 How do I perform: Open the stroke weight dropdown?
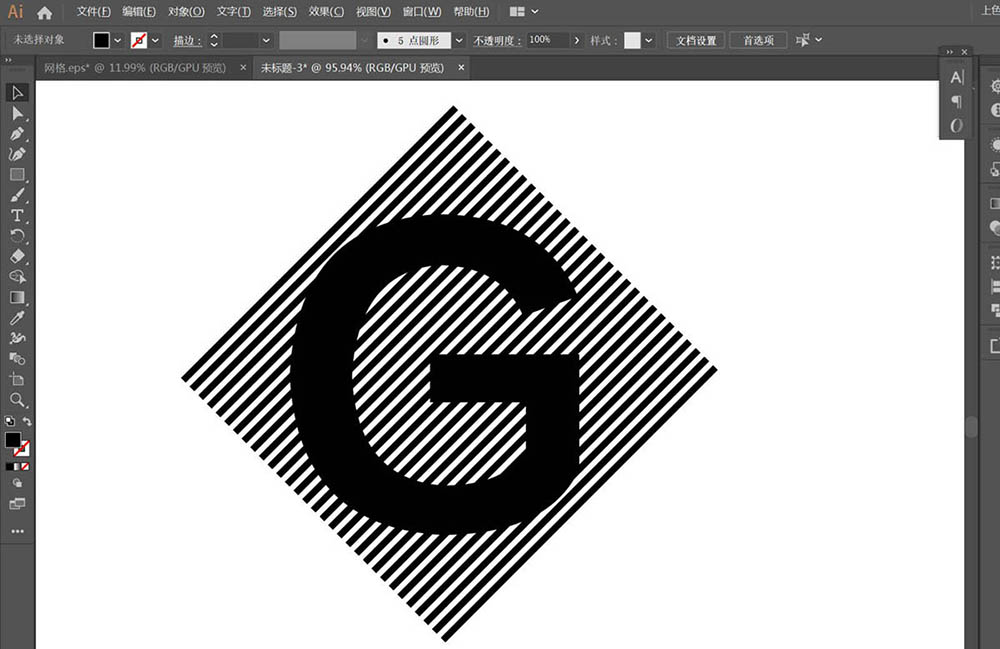[x=266, y=40]
